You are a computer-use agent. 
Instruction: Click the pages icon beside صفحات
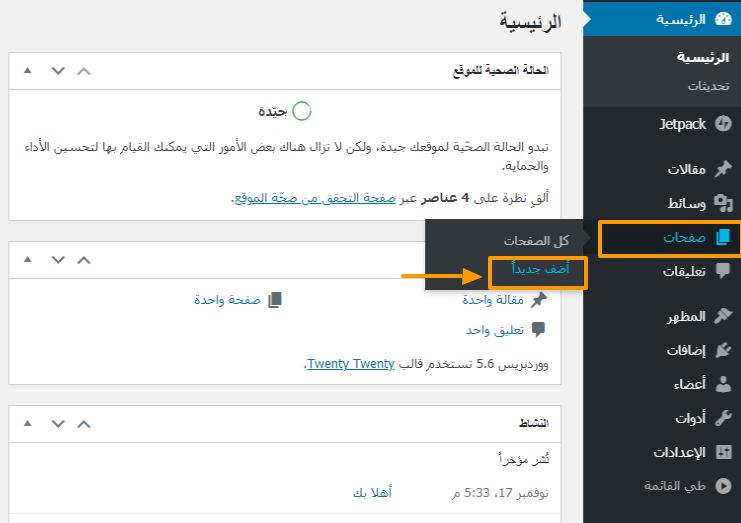click(x=723, y=237)
